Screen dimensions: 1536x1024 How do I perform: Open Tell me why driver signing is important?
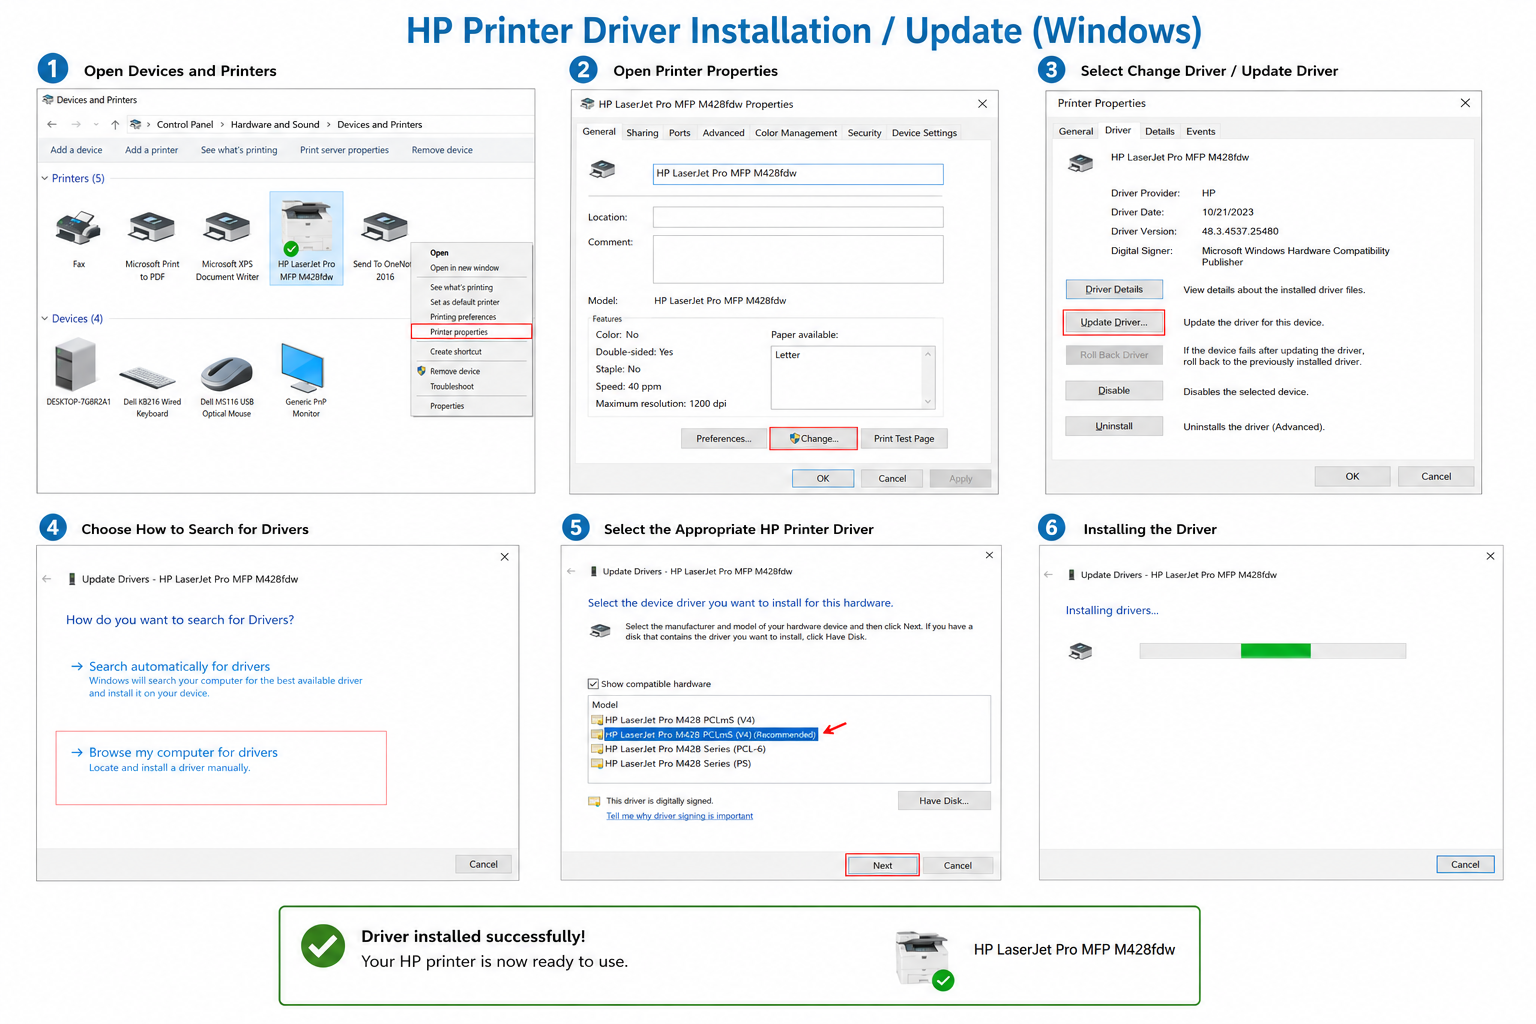(680, 816)
